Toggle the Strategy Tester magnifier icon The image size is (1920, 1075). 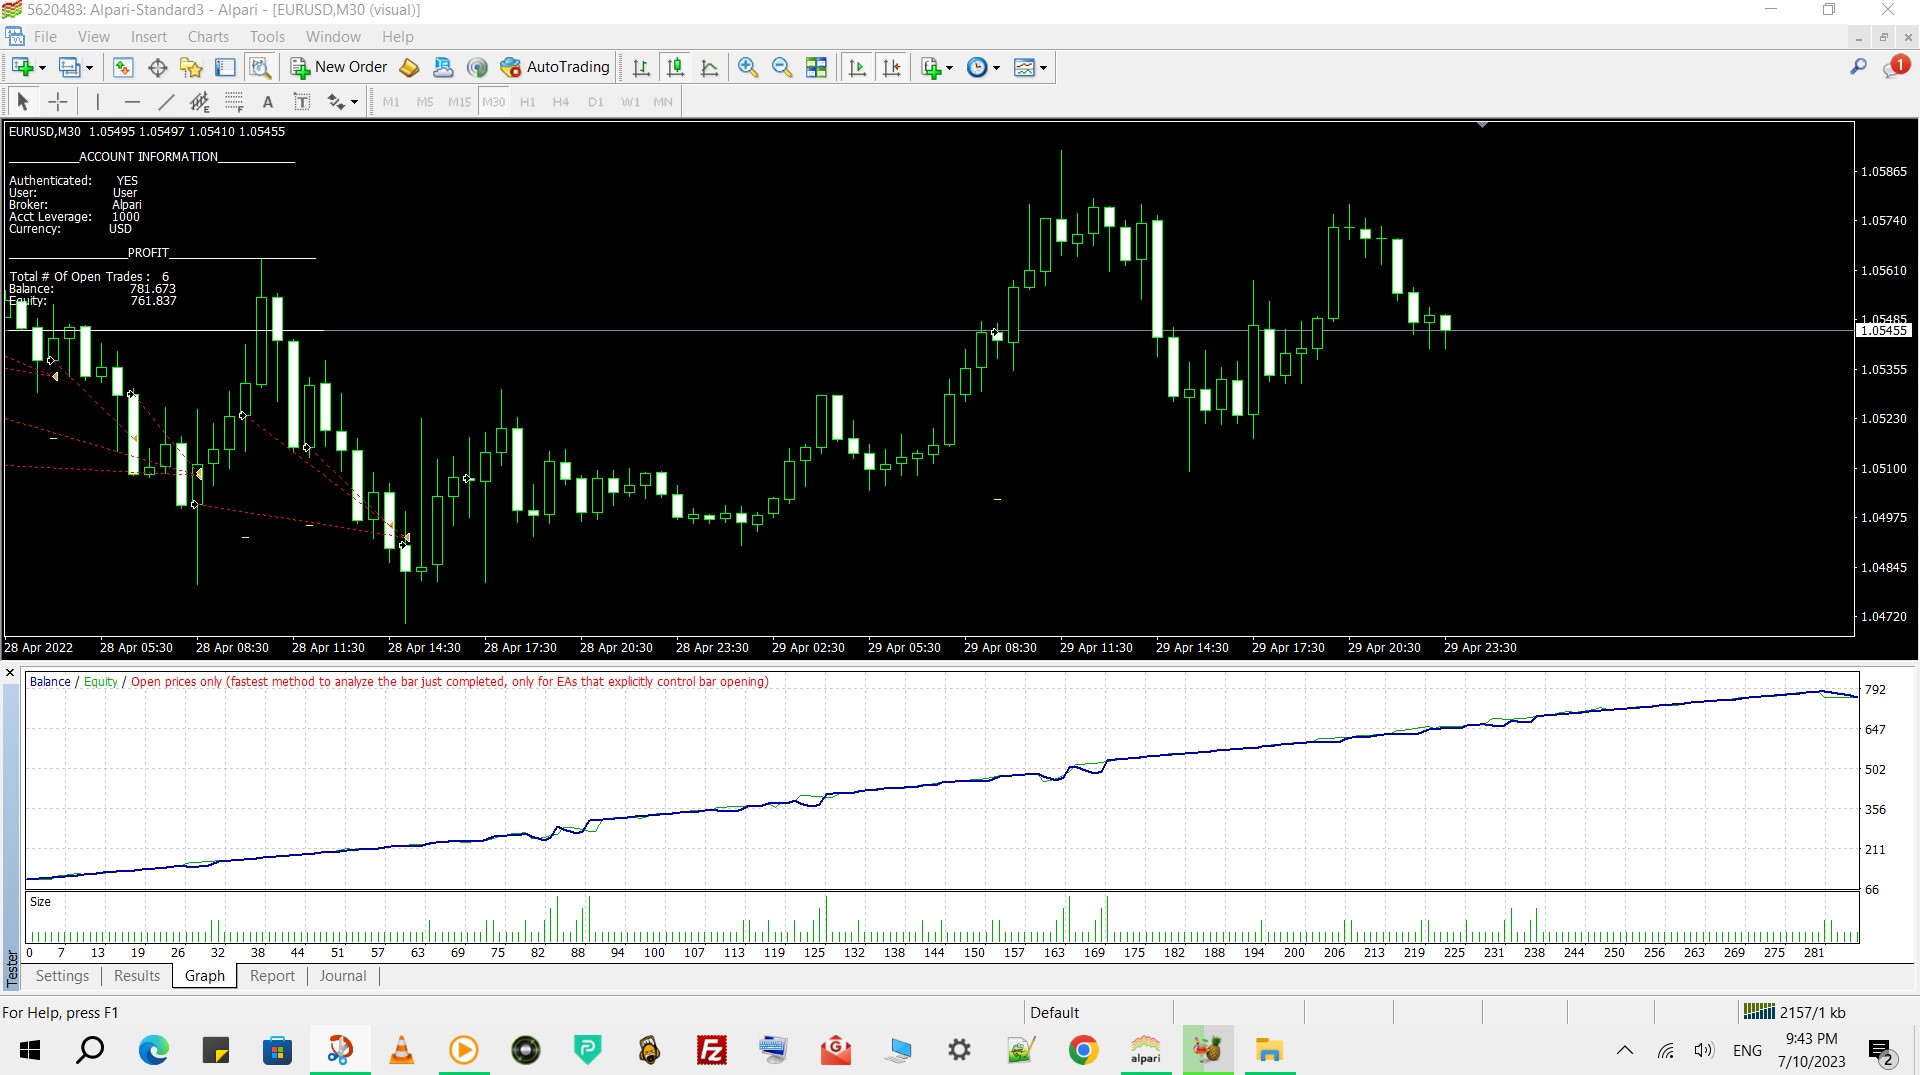[259, 67]
